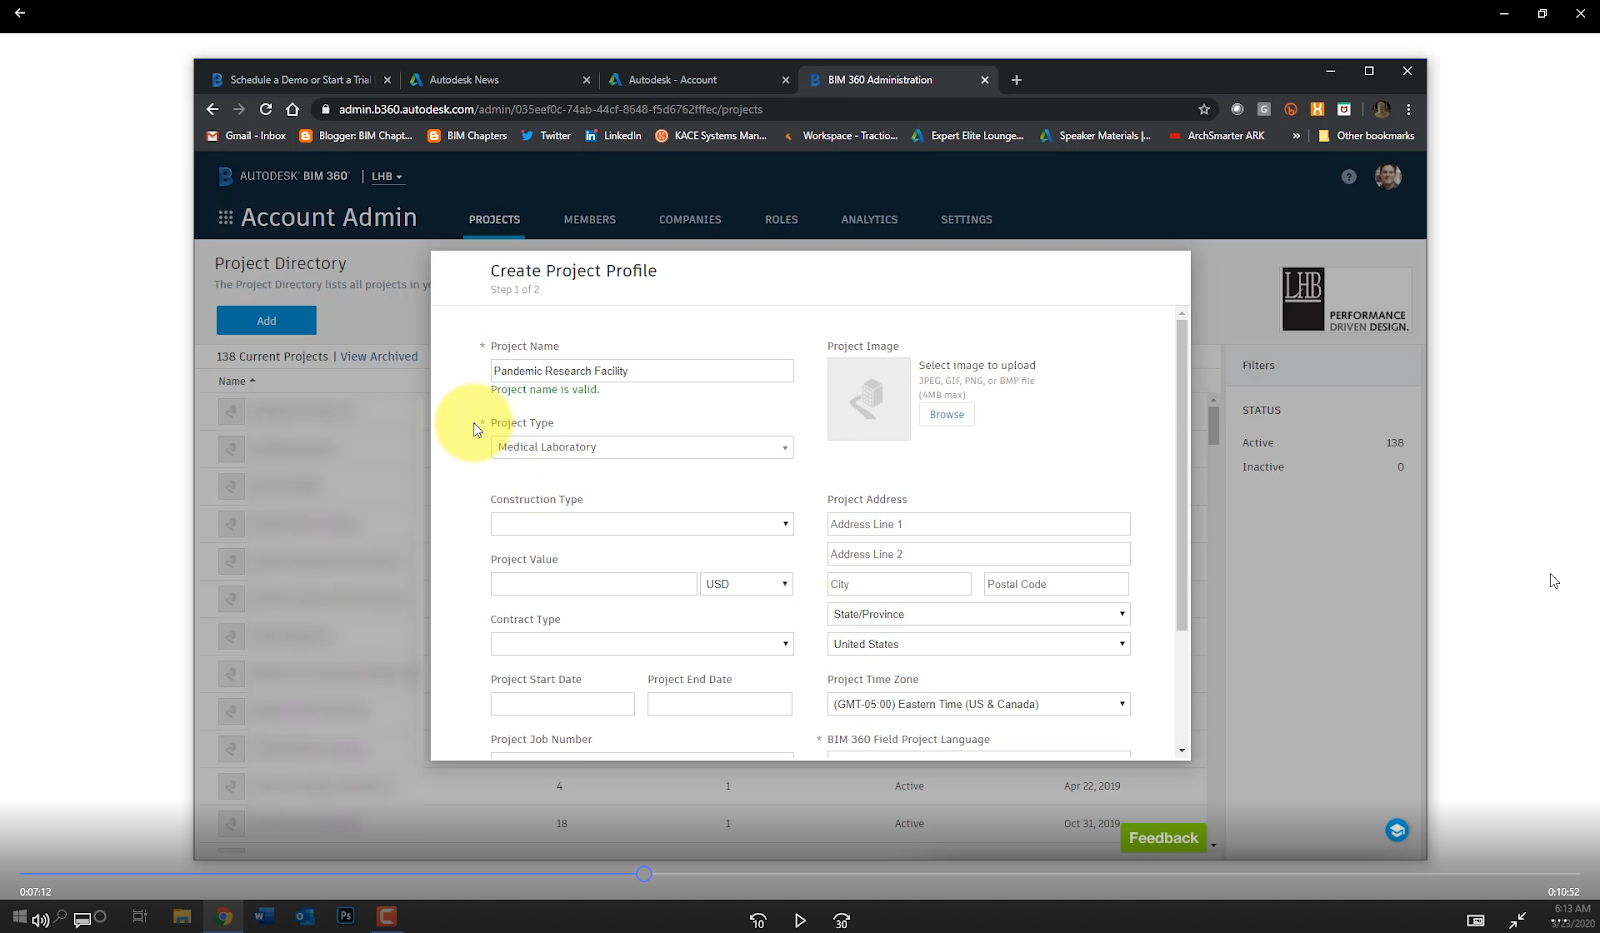Viewport: 1600px width, 933px height.
Task: Open the Bitly extension icon
Action: pos(1291,109)
